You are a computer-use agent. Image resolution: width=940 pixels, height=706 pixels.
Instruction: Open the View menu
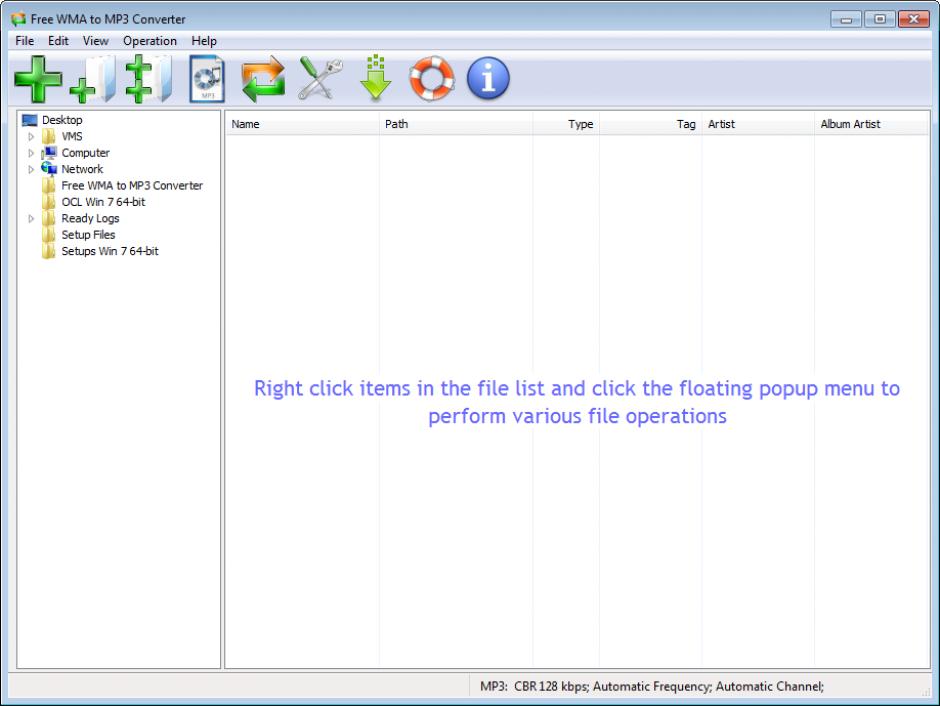click(96, 41)
